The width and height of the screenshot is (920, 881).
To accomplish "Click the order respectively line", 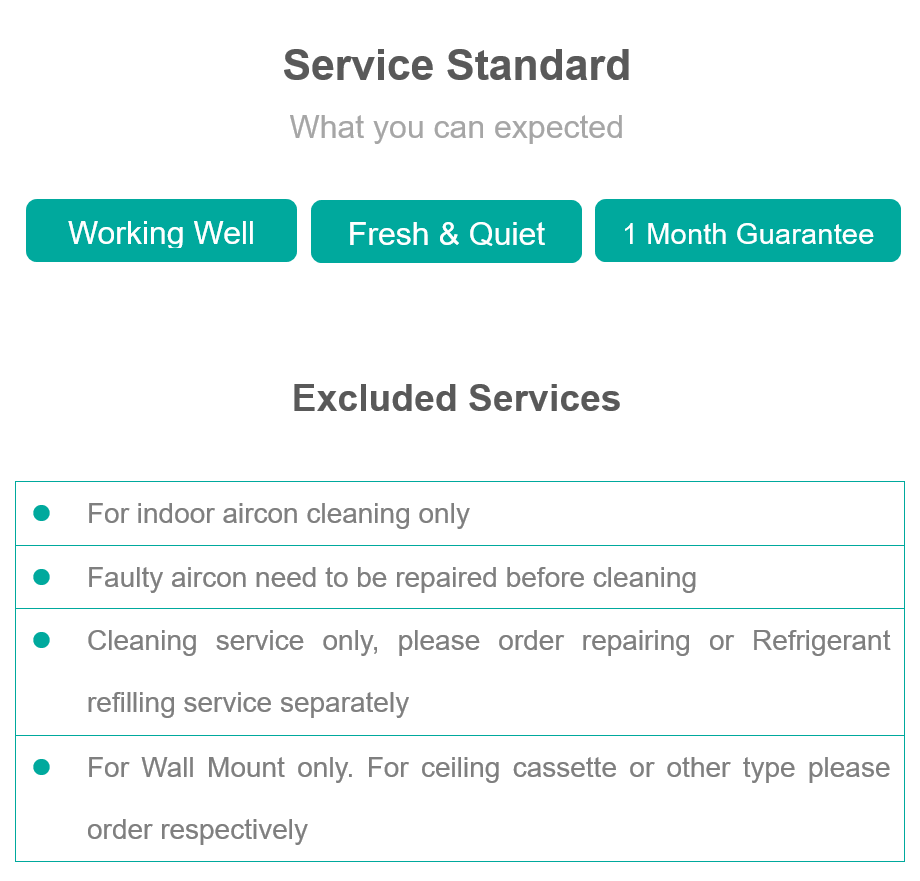I will pyautogui.click(x=197, y=830).
